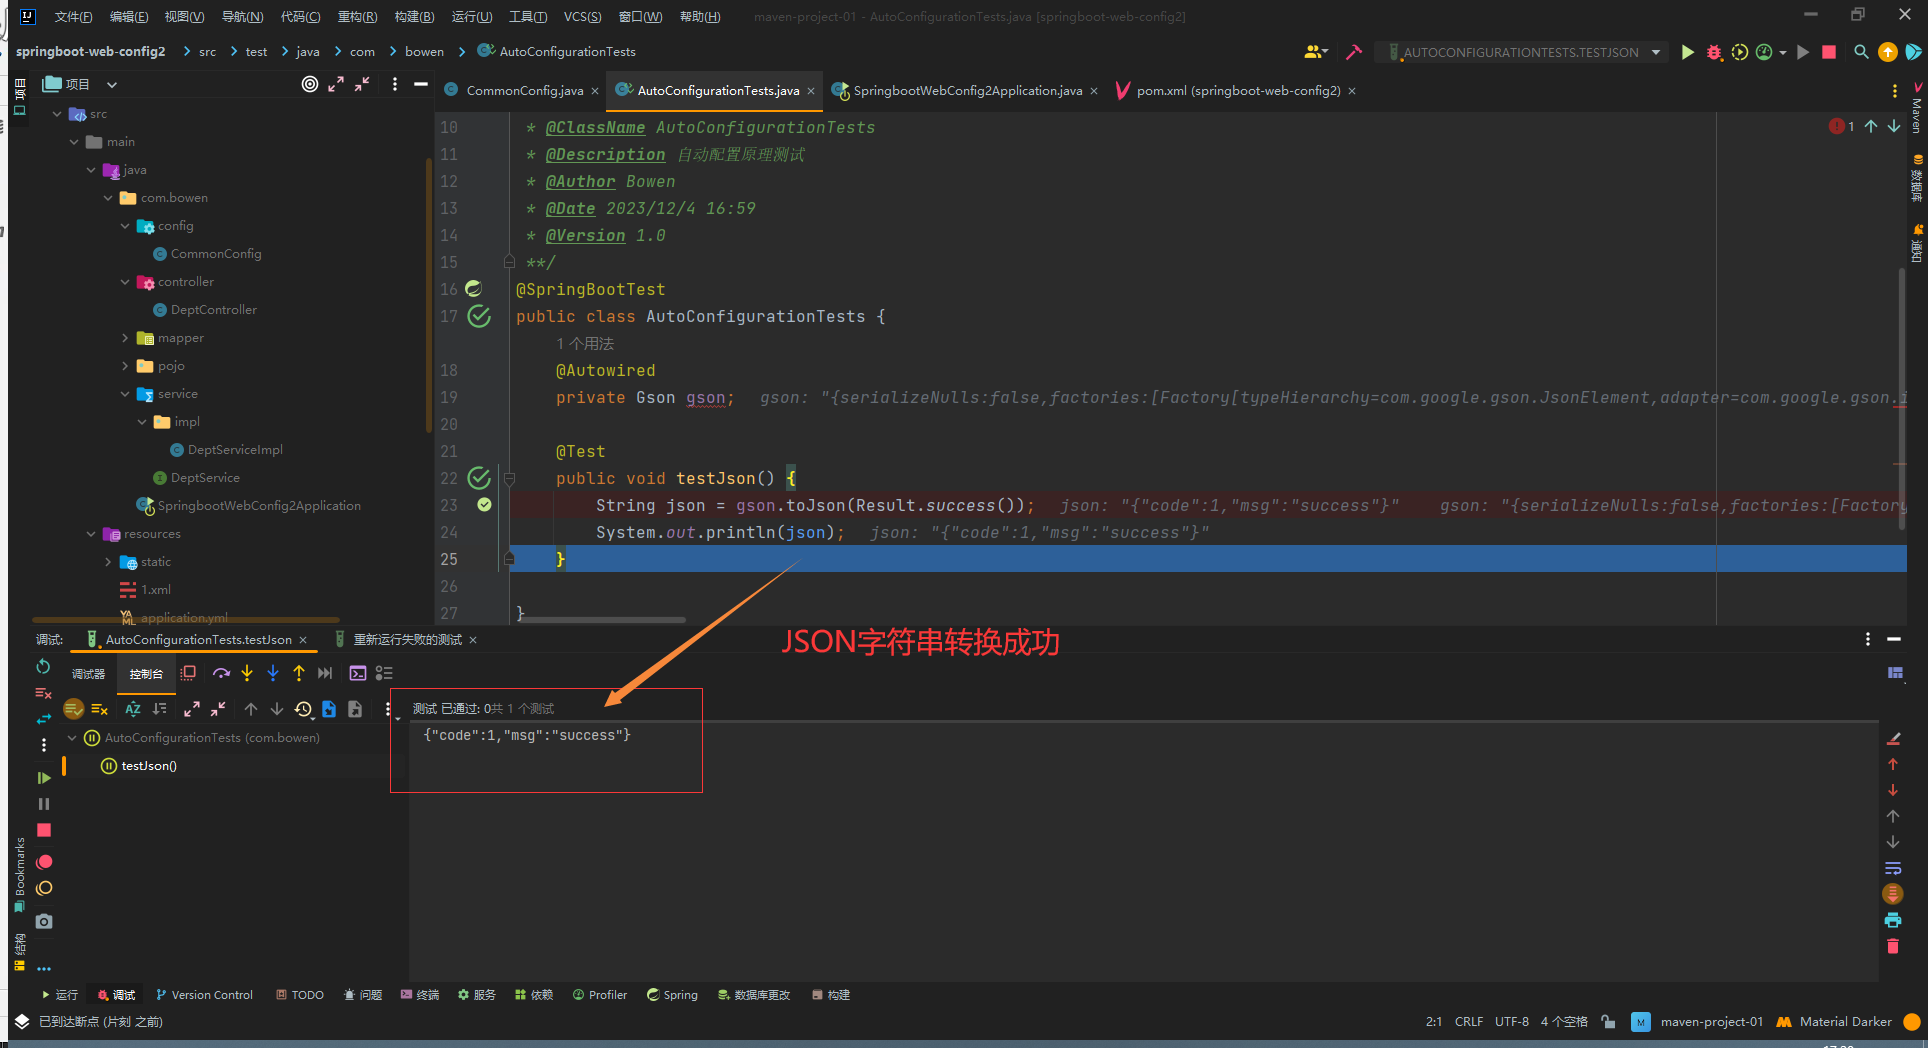The width and height of the screenshot is (1928, 1048).
Task: Mute breakpoints icon in debug sidebar
Action: click(44, 888)
